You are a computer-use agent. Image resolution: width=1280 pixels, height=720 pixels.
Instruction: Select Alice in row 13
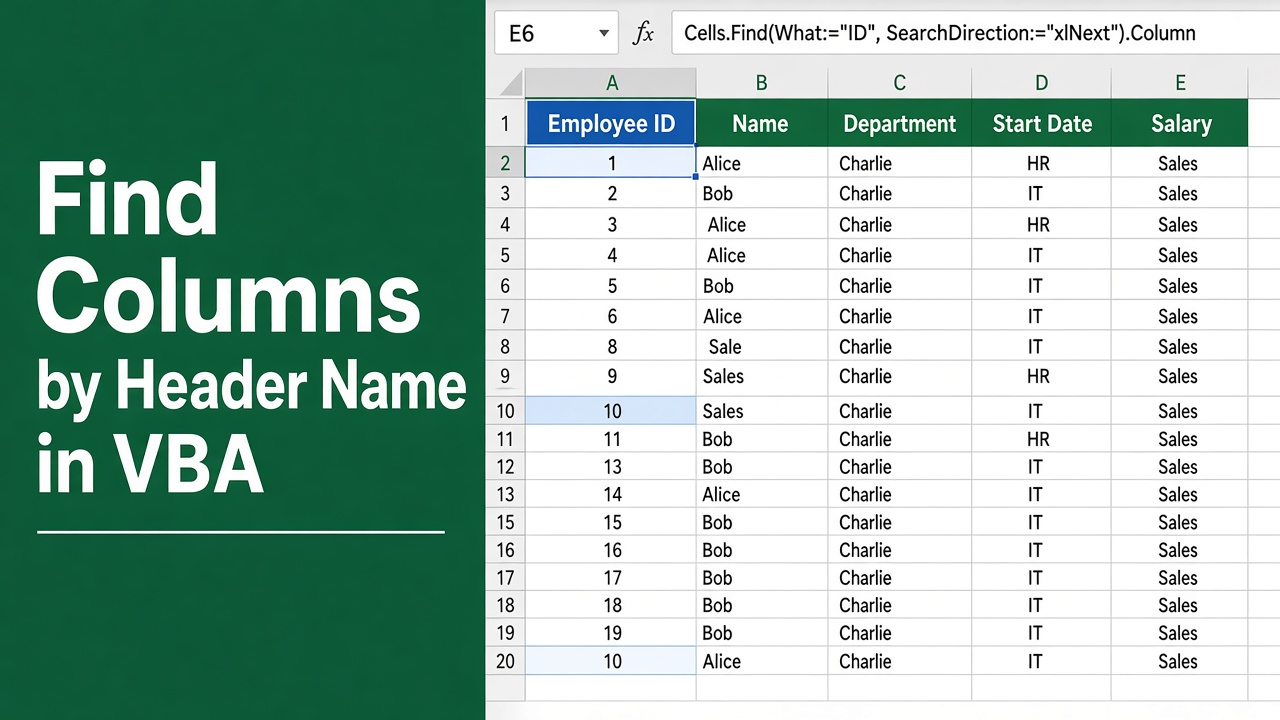[761, 495]
